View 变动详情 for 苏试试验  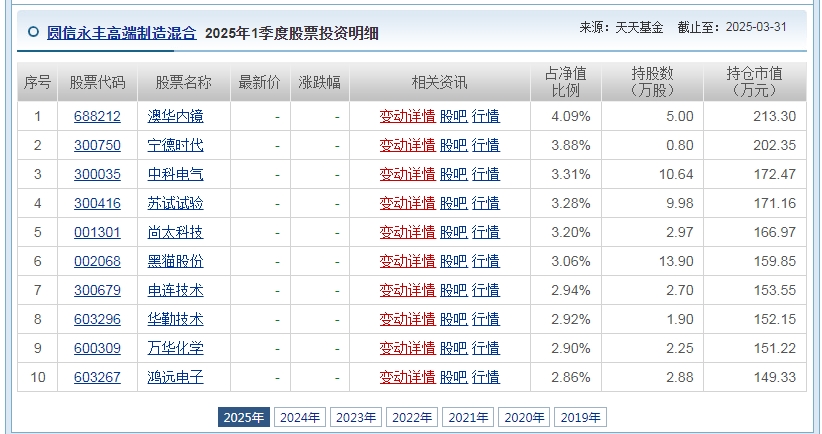408,203
